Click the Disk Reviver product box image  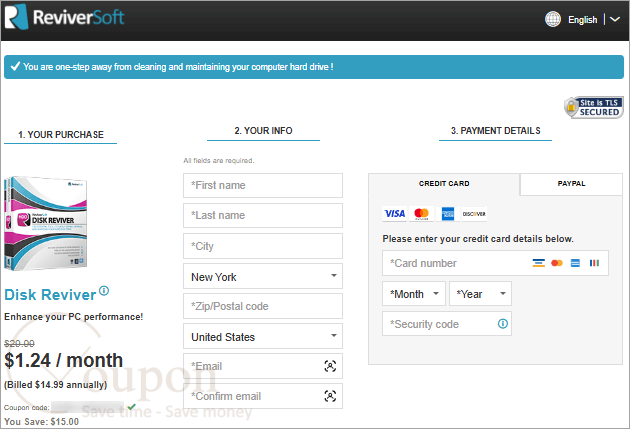pos(45,223)
